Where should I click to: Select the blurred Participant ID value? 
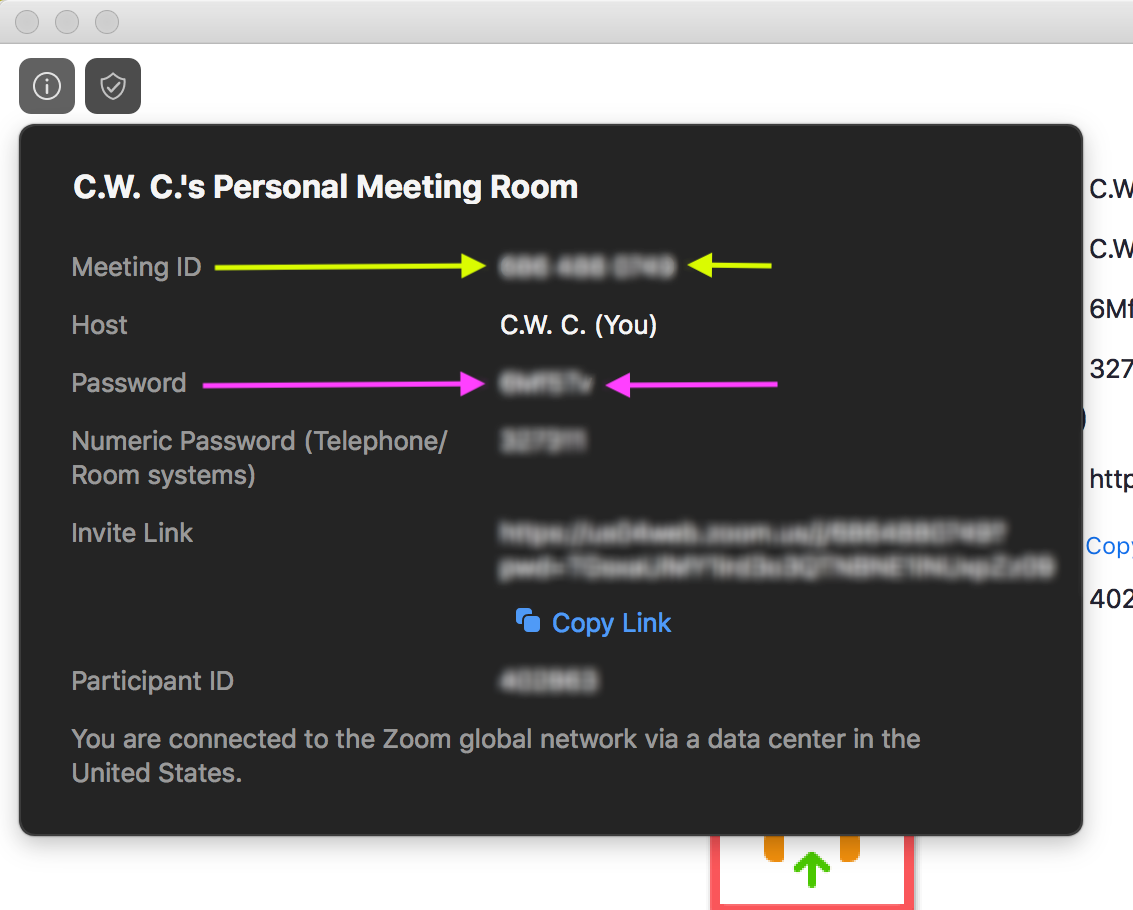tap(548, 681)
